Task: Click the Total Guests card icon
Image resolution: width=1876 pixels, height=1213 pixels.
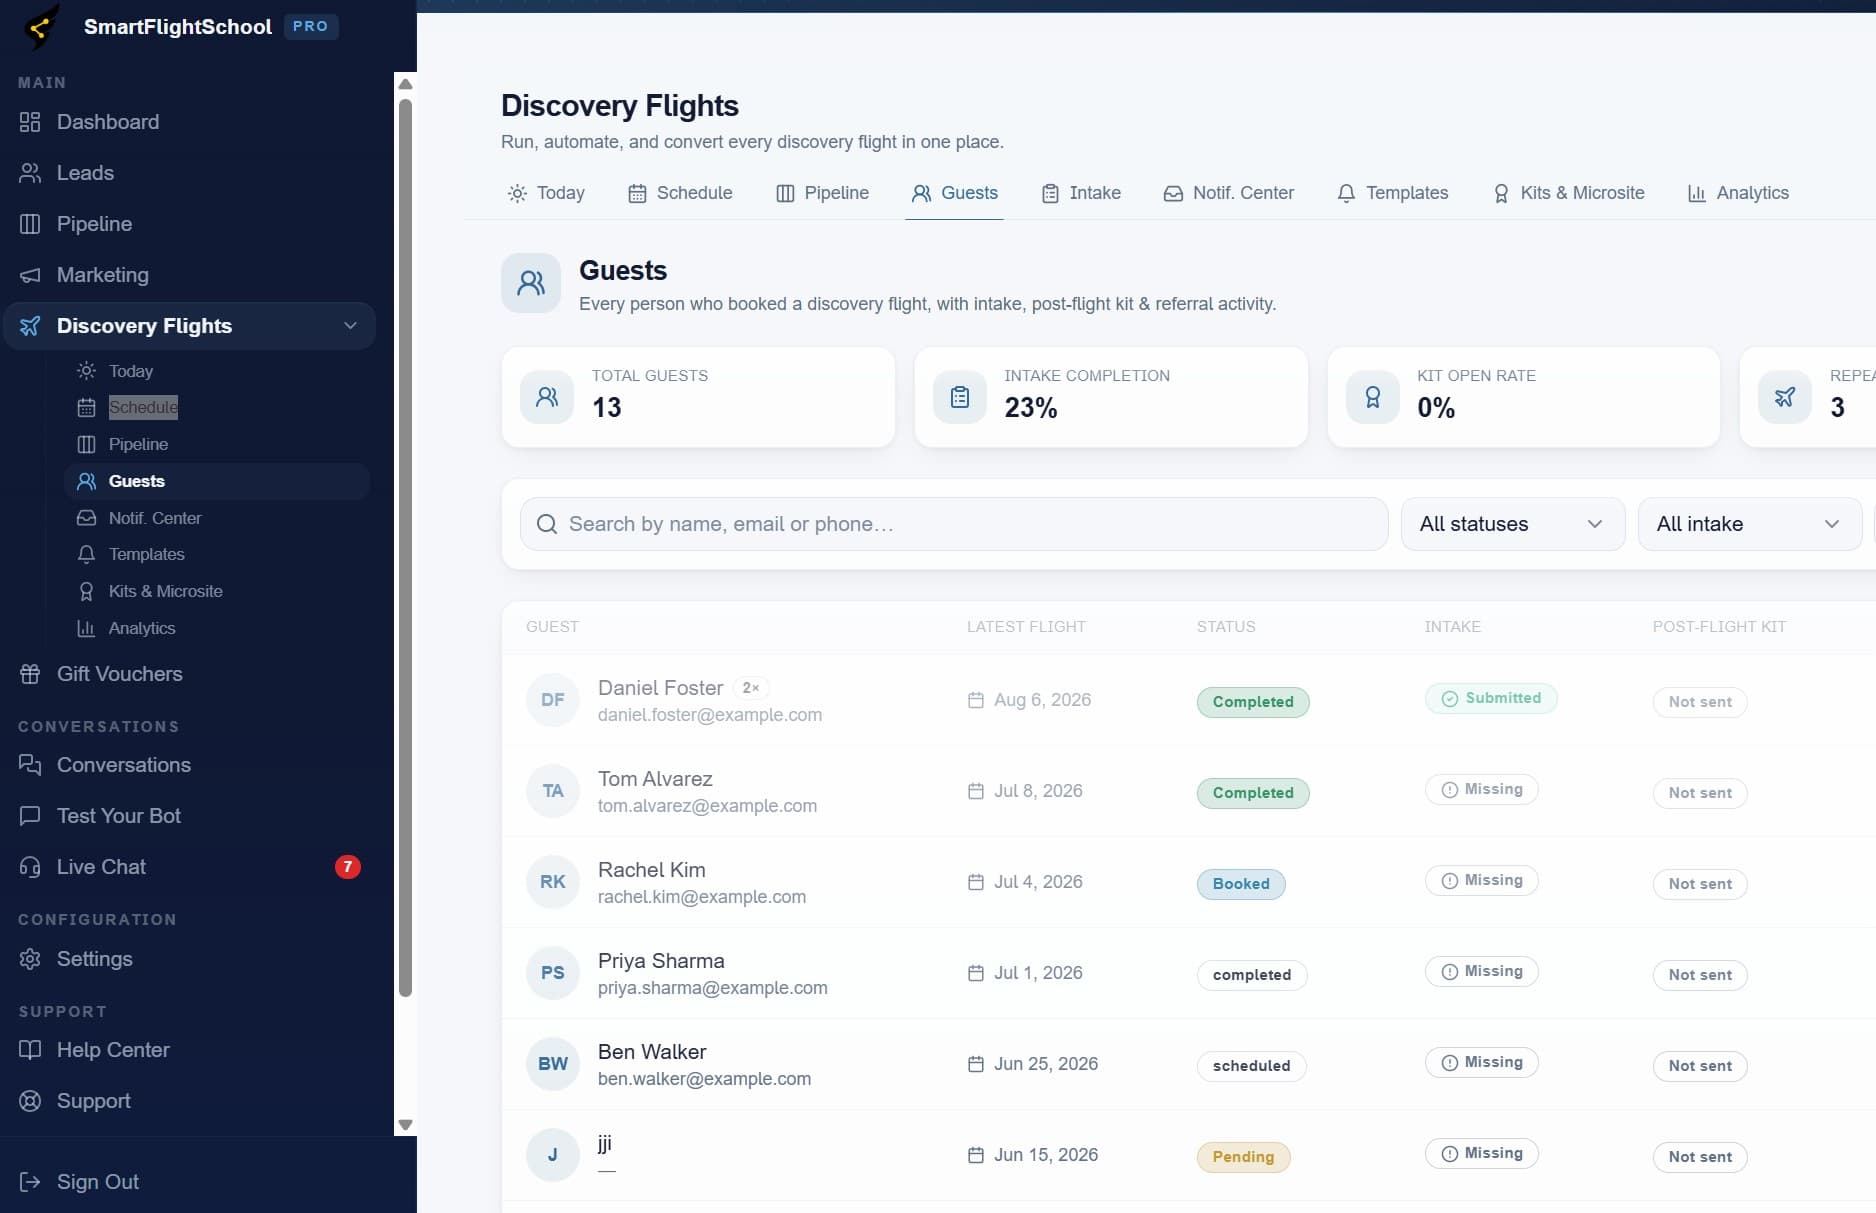Action: coord(547,397)
